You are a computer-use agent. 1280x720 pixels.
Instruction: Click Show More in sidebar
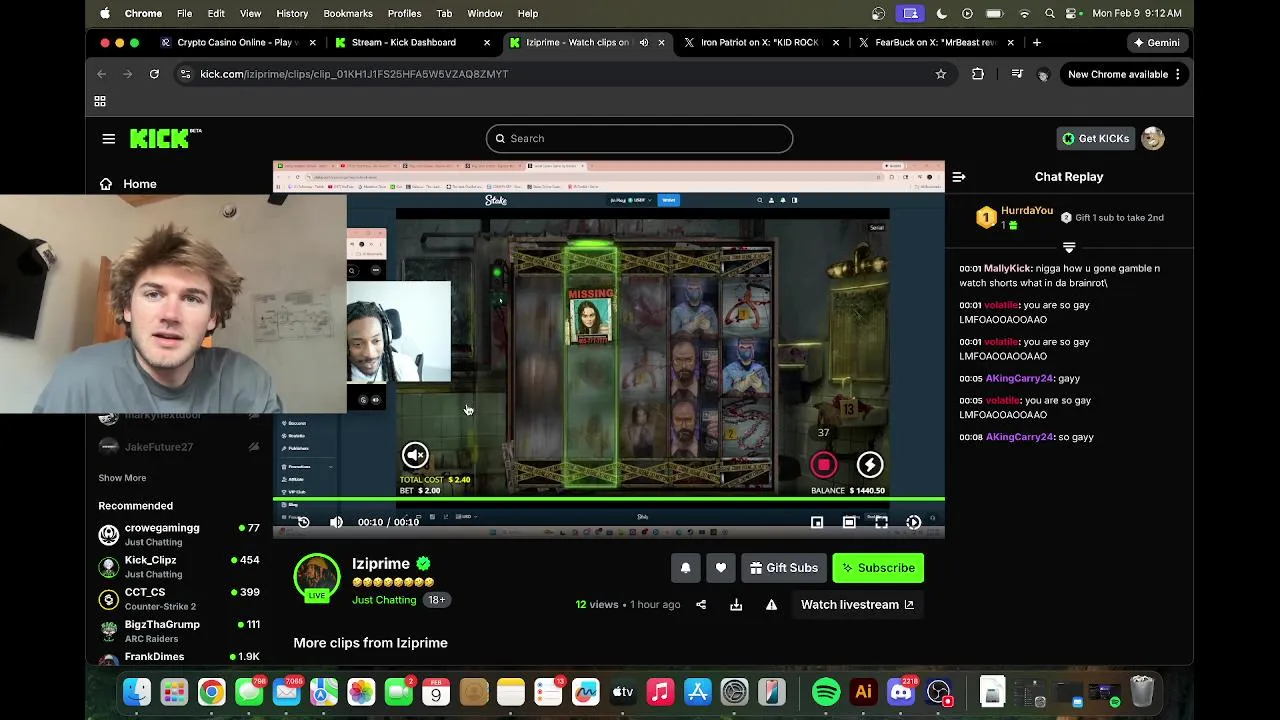pos(122,478)
